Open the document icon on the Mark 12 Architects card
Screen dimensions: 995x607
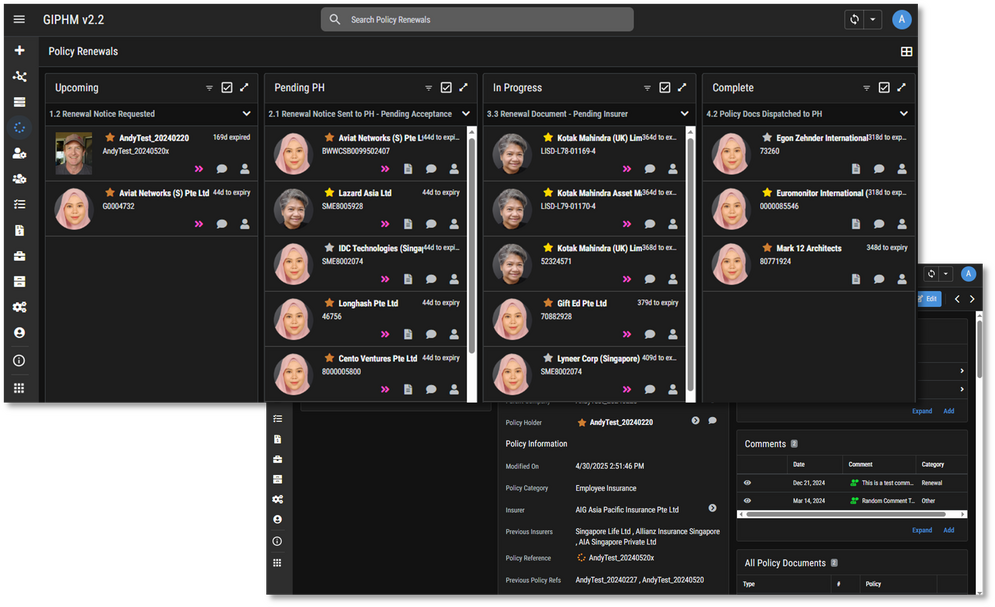[856, 278]
